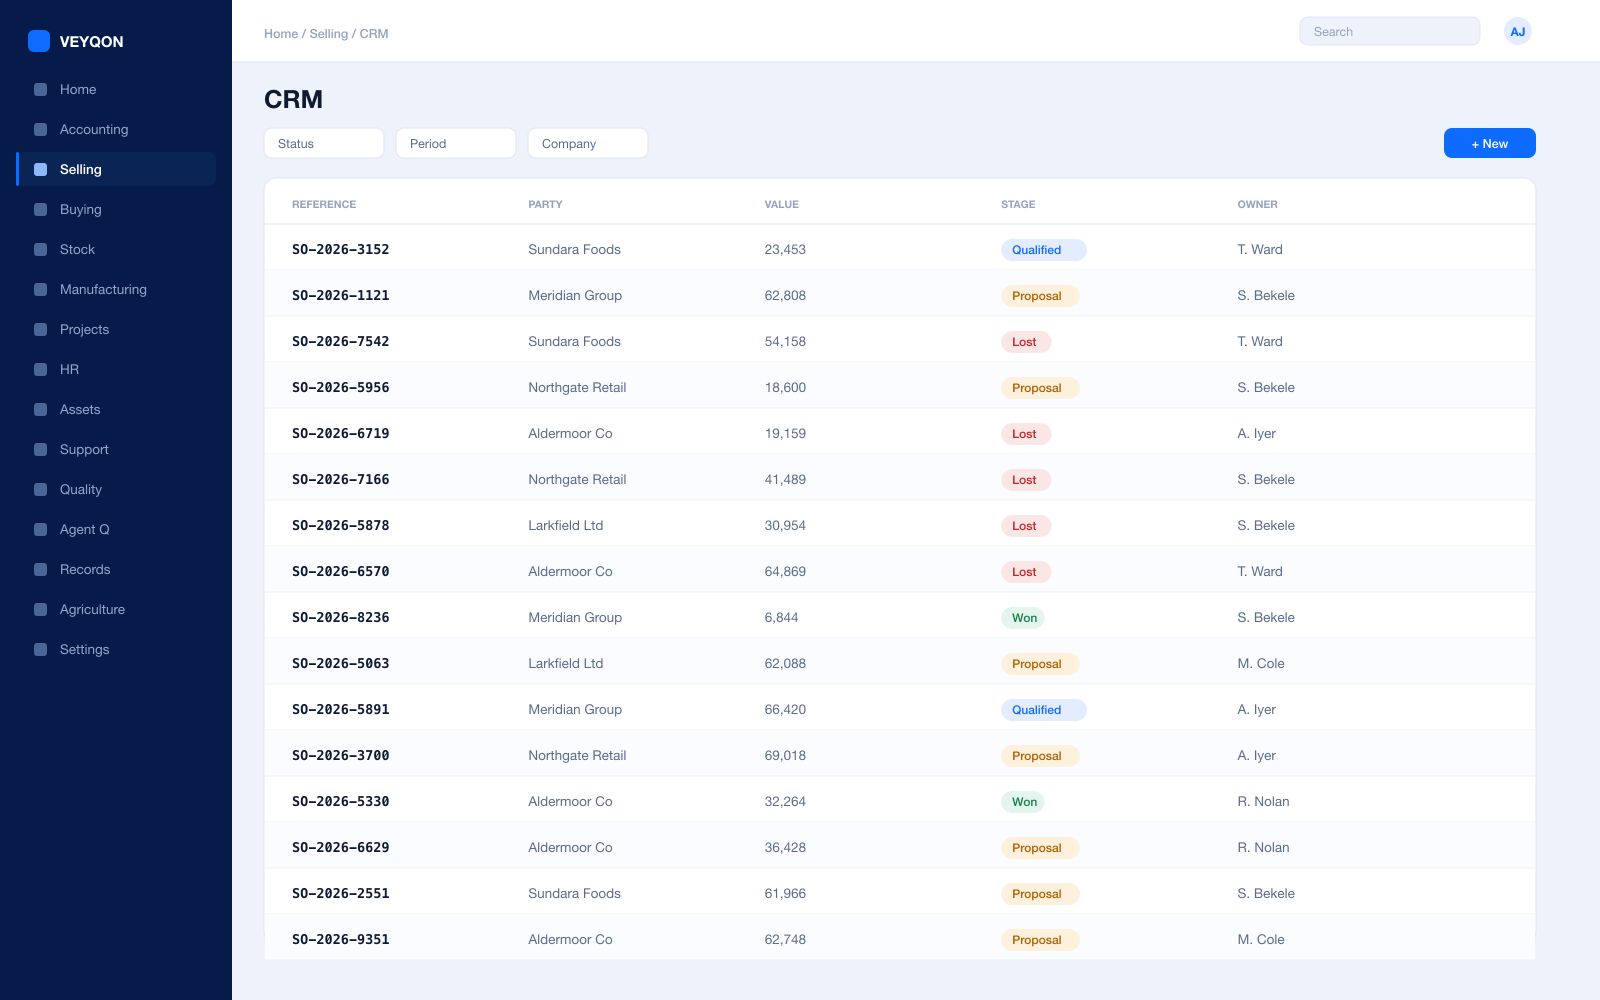Open record SO-2026-6719
The width and height of the screenshot is (1600, 1000).
(340, 433)
